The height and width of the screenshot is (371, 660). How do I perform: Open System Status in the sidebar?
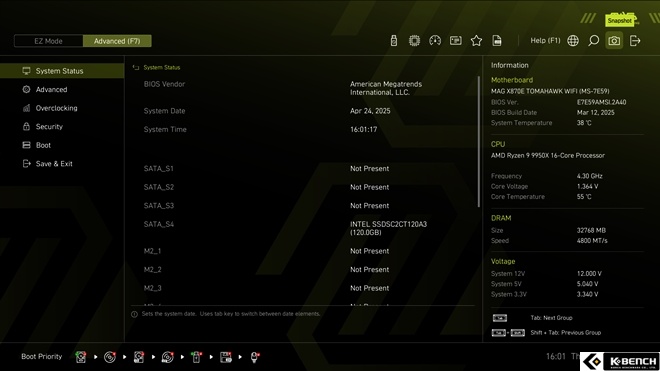[62, 71]
